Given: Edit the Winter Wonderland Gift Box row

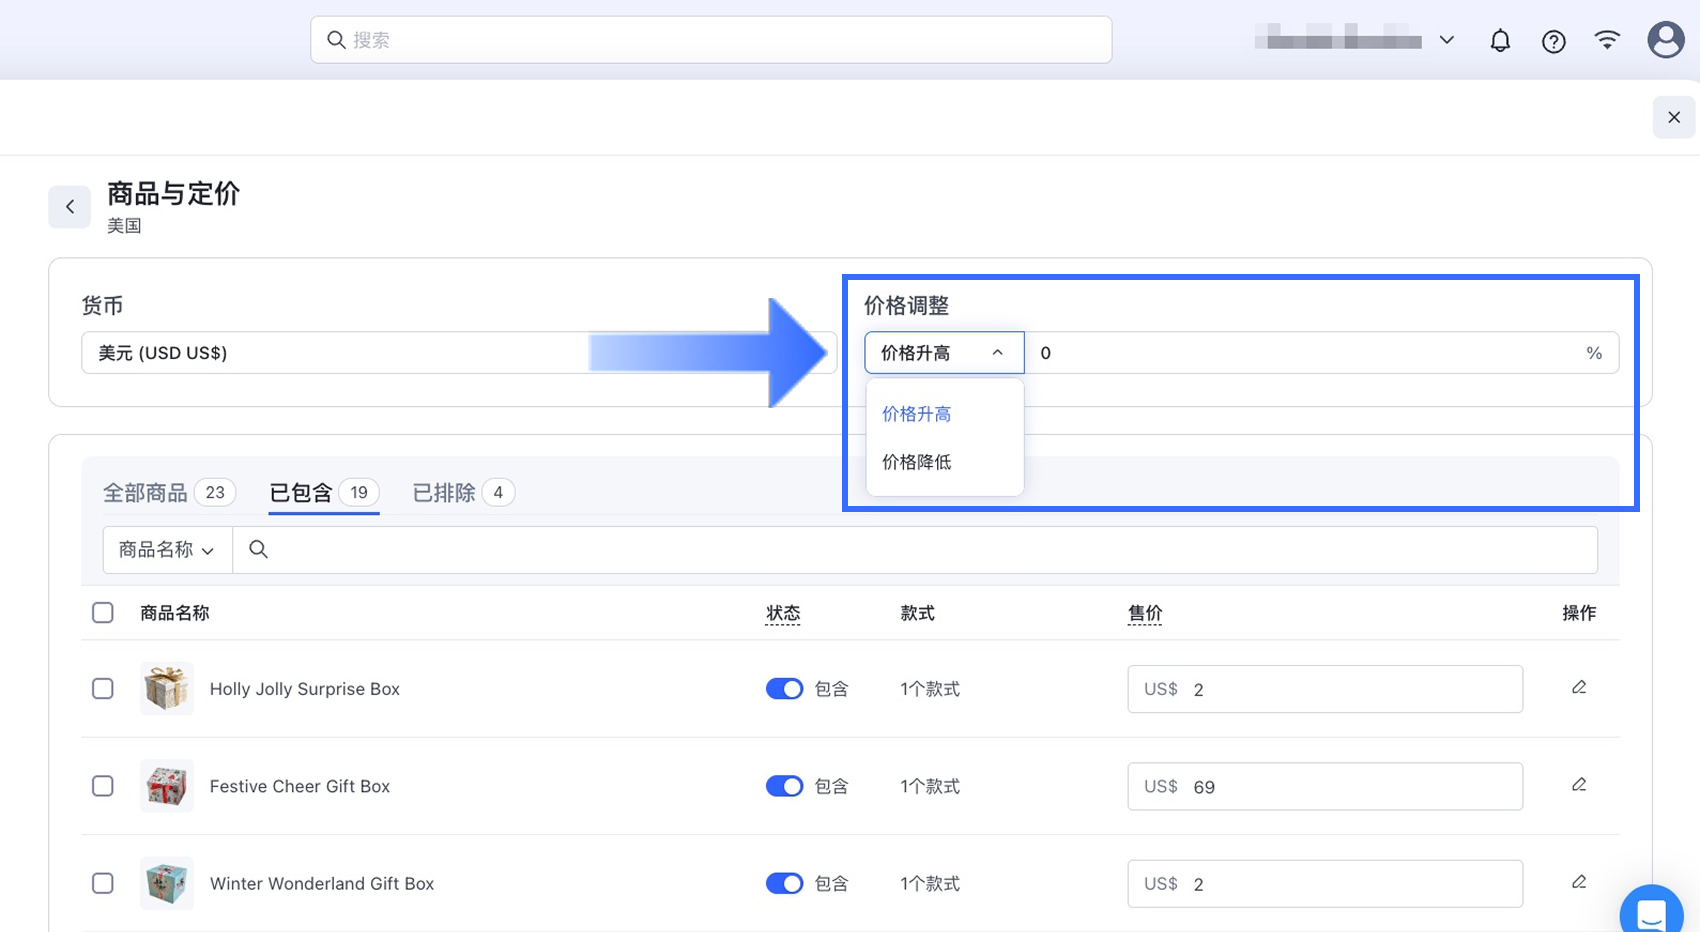Looking at the screenshot, I should click(1579, 882).
